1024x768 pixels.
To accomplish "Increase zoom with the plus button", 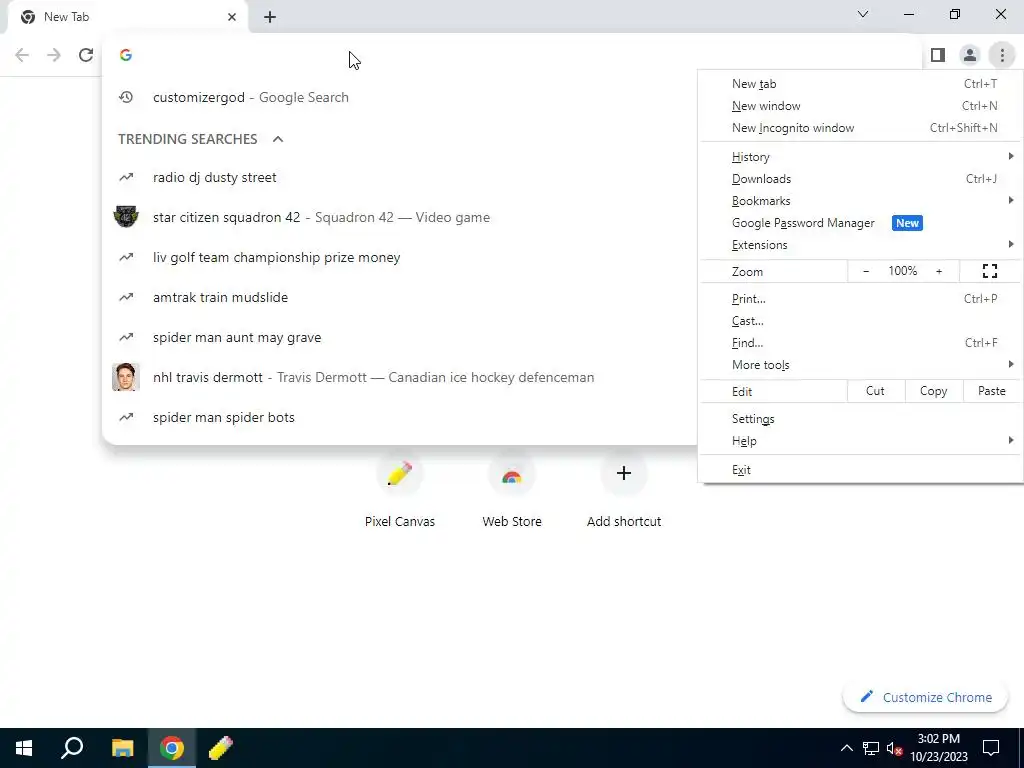I will [x=939, y=271].
